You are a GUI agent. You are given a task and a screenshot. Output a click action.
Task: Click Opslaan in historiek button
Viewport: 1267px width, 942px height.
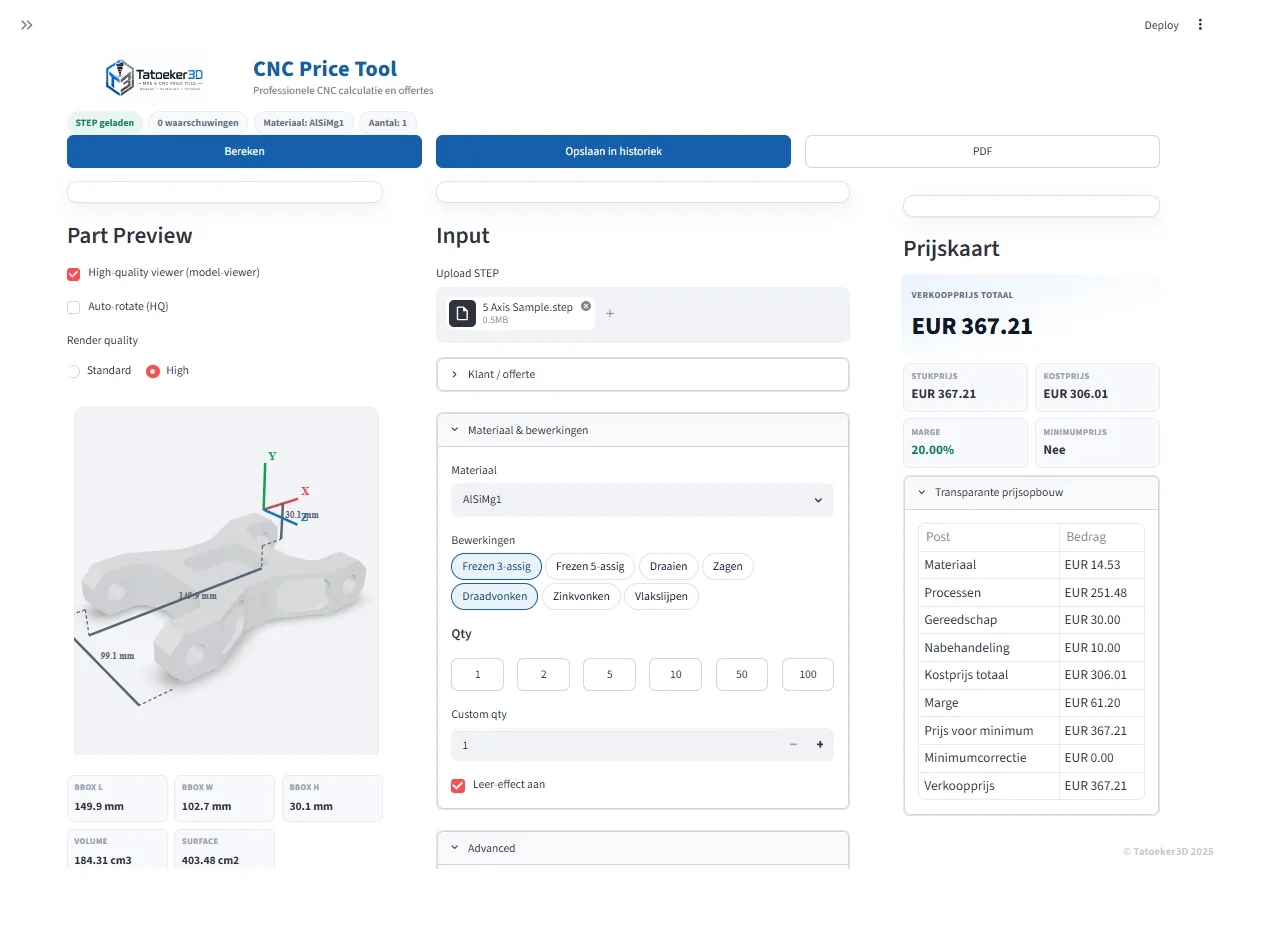point(613,152)
